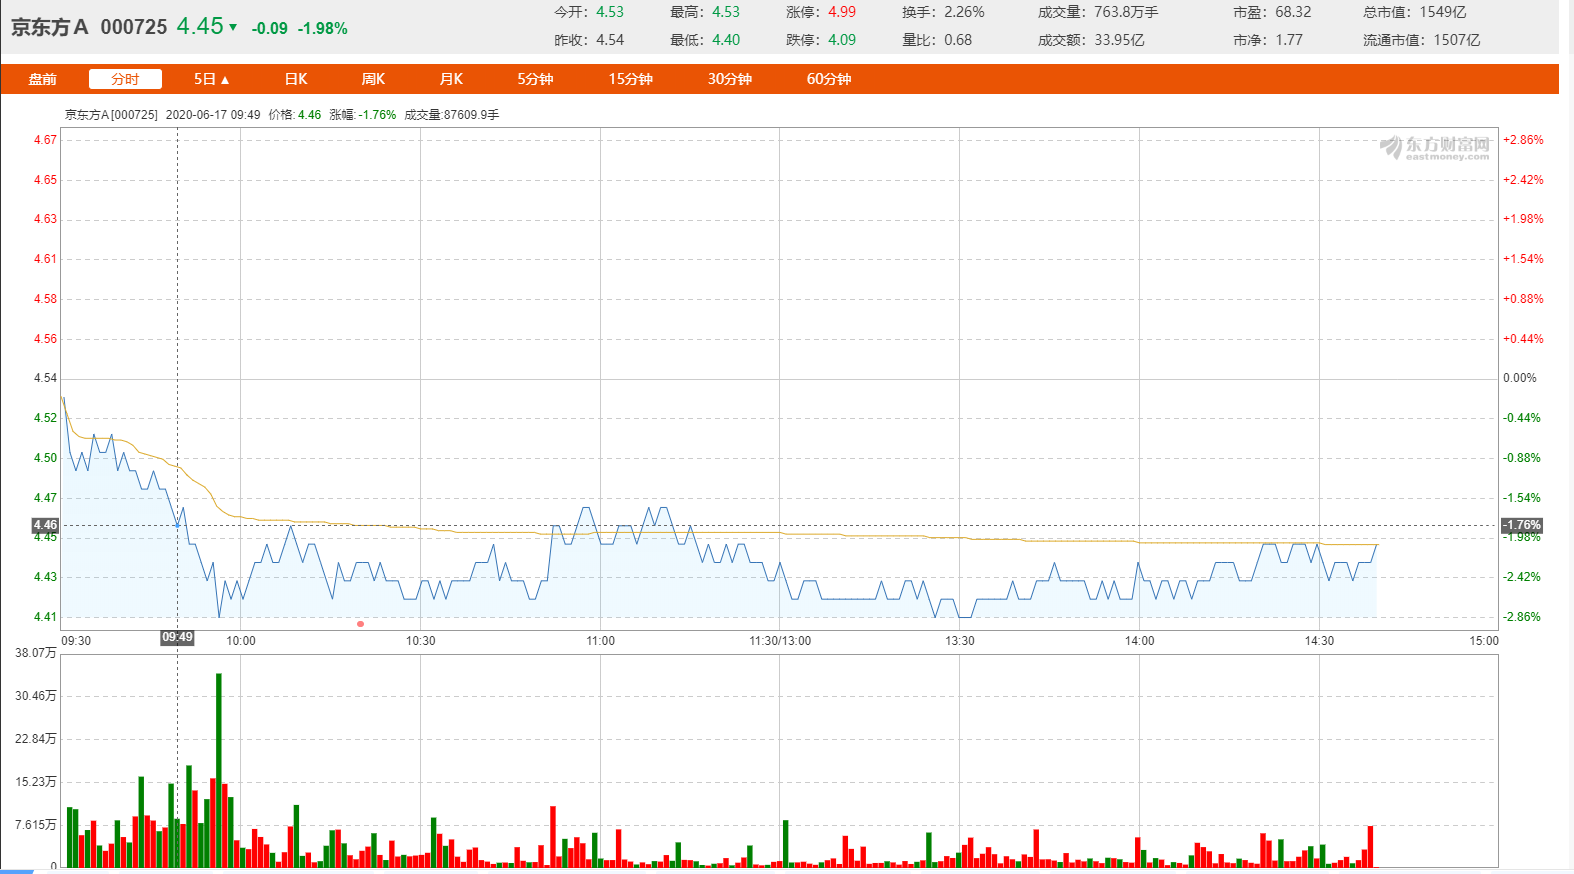
Task: Click the -1.76% crosshair percentage label
Action: tap(1521, 525)
